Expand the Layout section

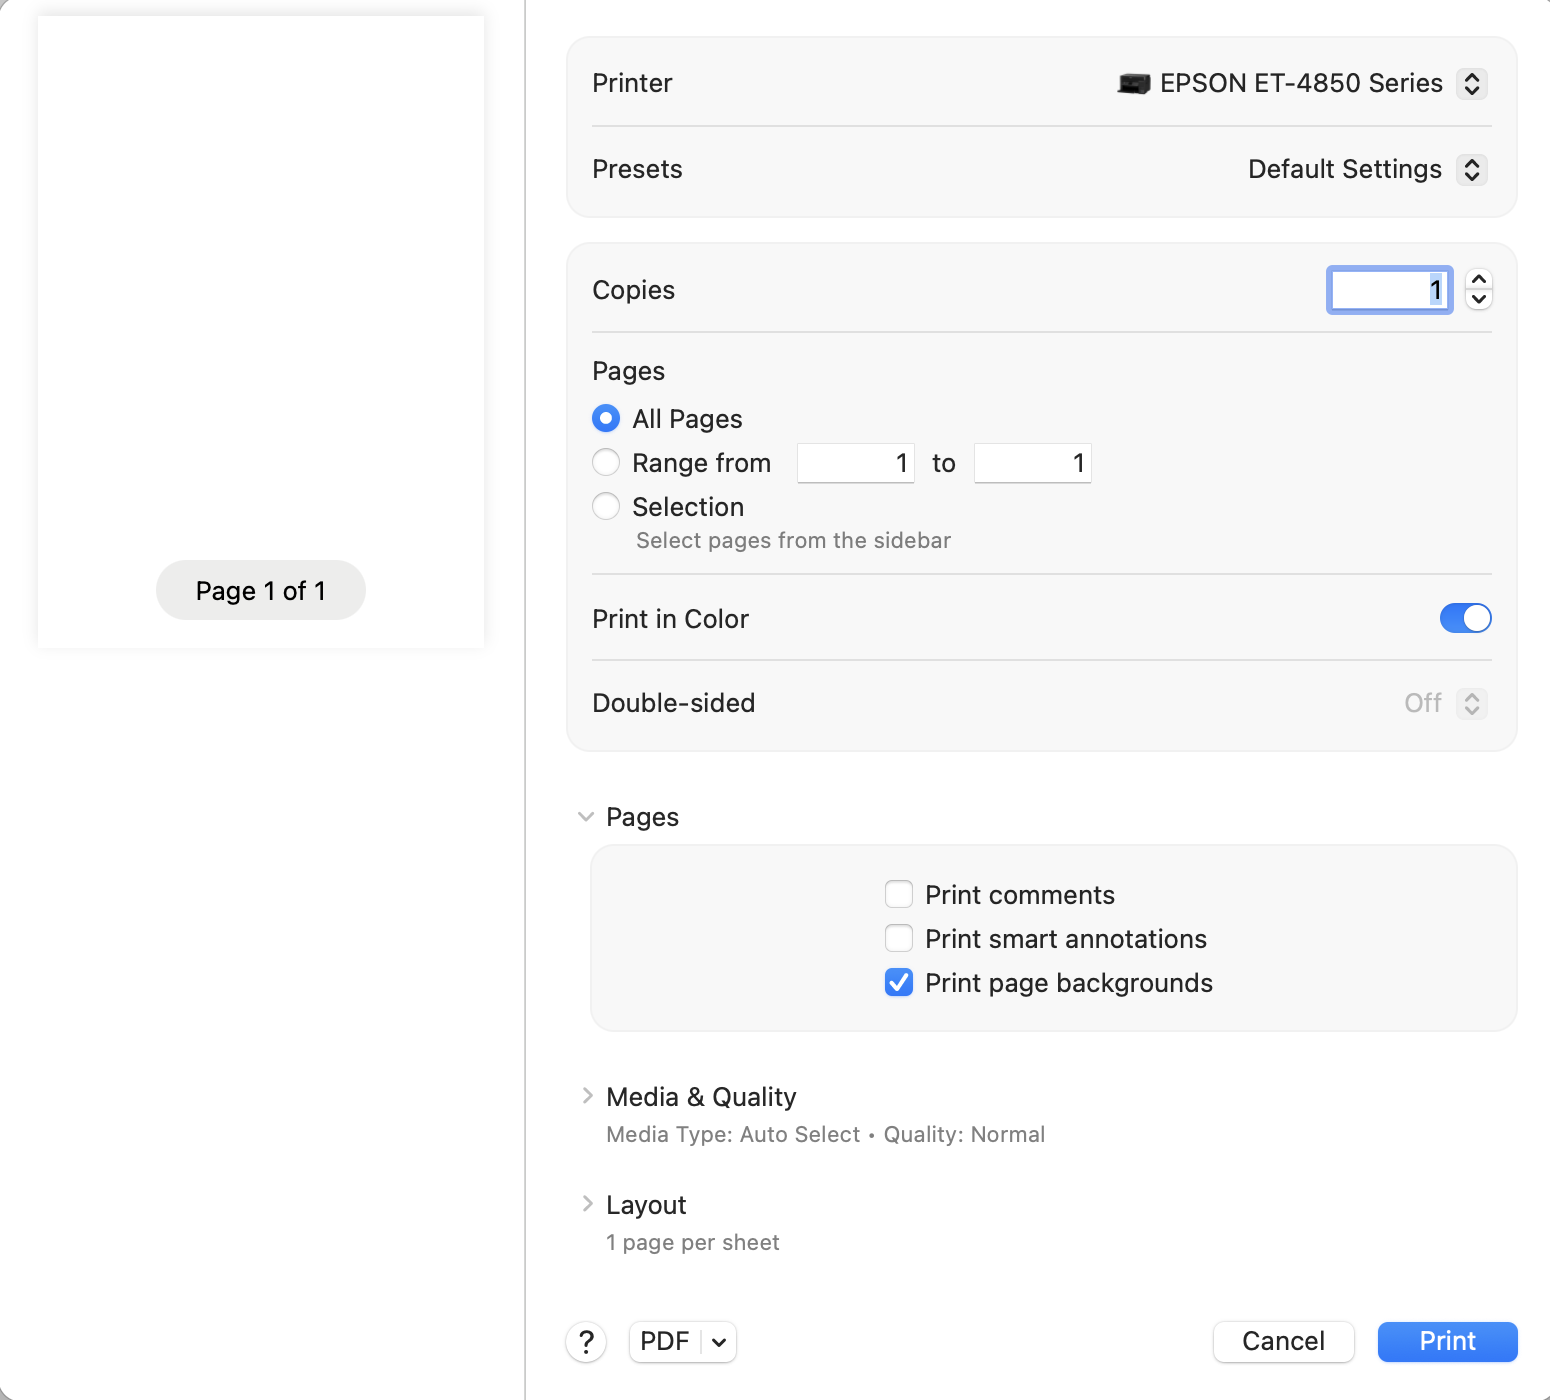click(x=587, y=1204)
